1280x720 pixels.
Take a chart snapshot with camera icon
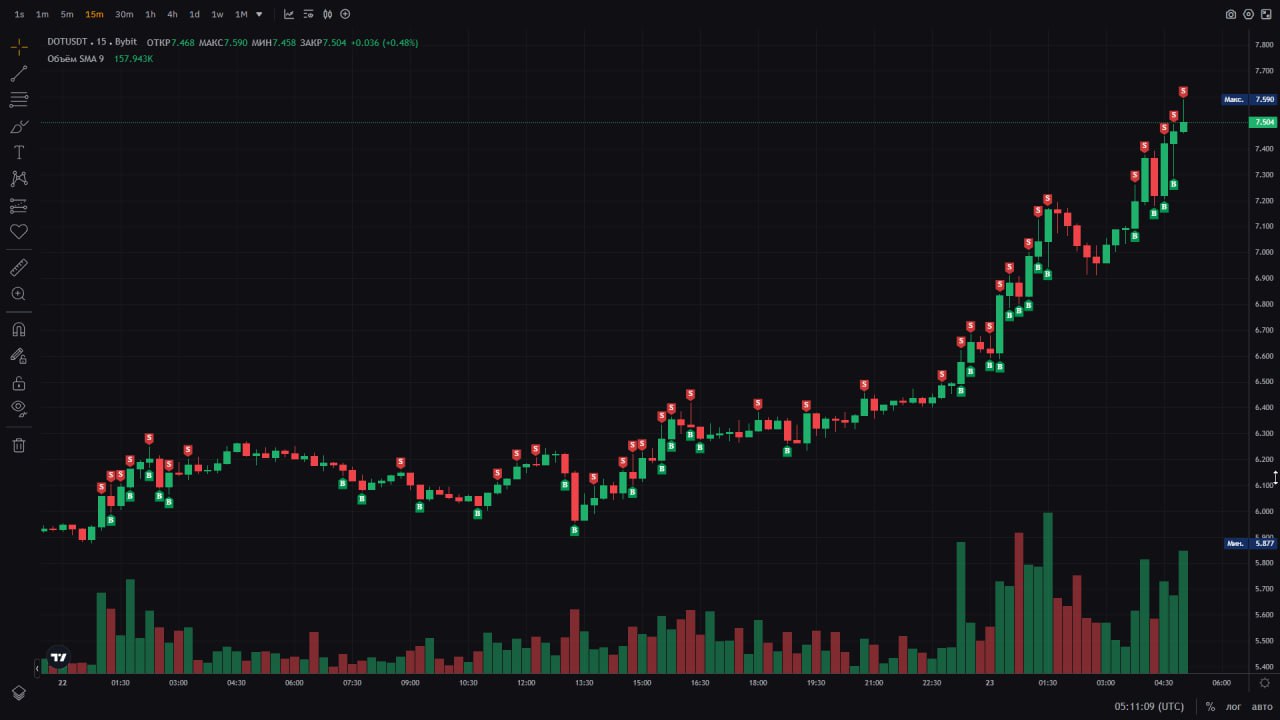(x=1231, y=14)
